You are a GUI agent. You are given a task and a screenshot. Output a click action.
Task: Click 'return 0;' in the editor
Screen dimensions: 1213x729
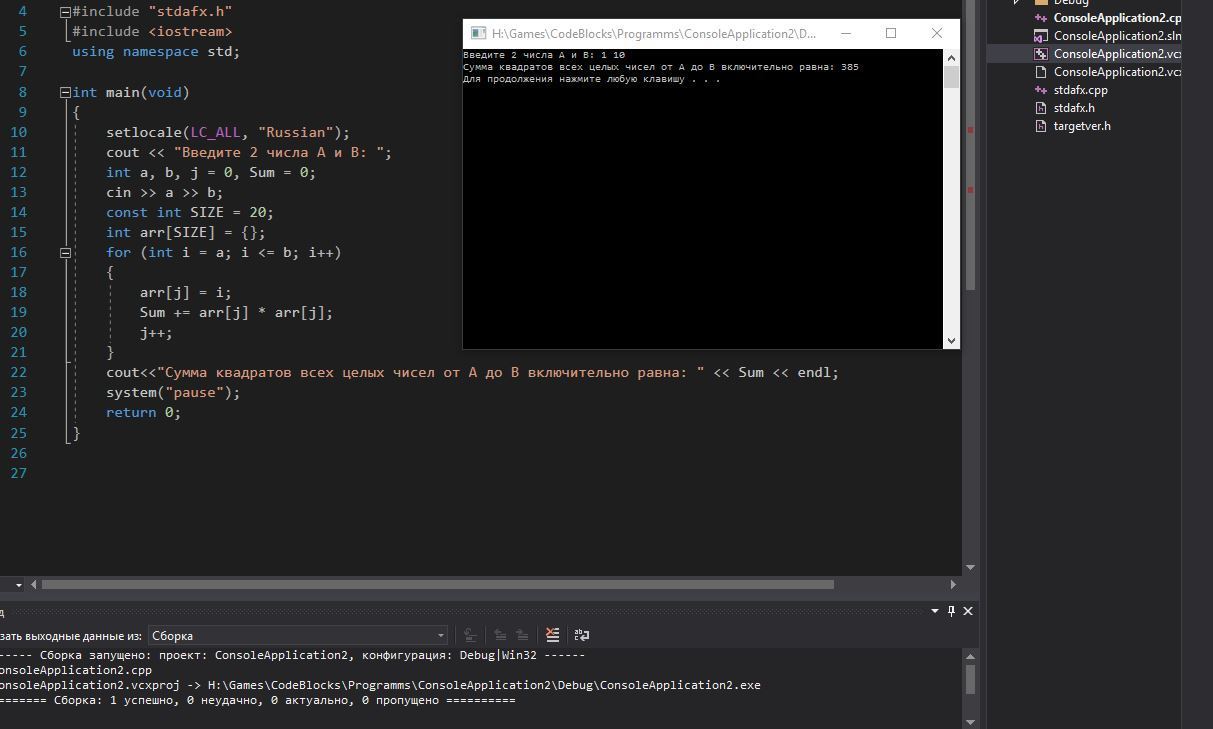144,412
